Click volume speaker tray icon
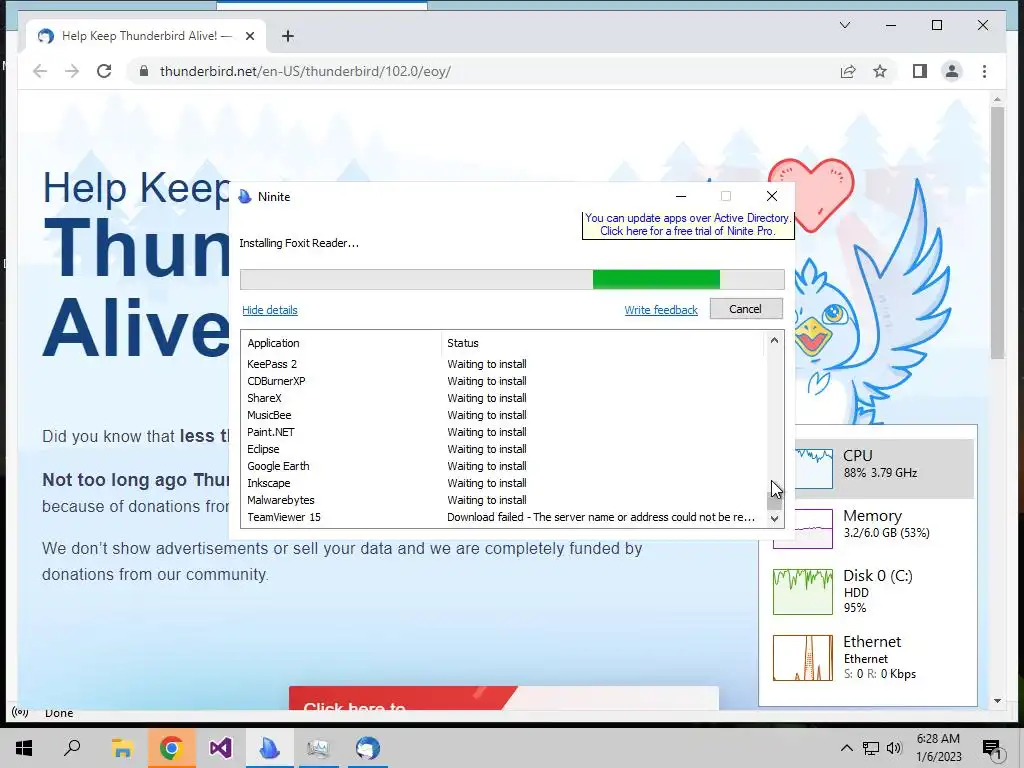The height and width of the screenshot is (768, 1024). click(894, 748)
